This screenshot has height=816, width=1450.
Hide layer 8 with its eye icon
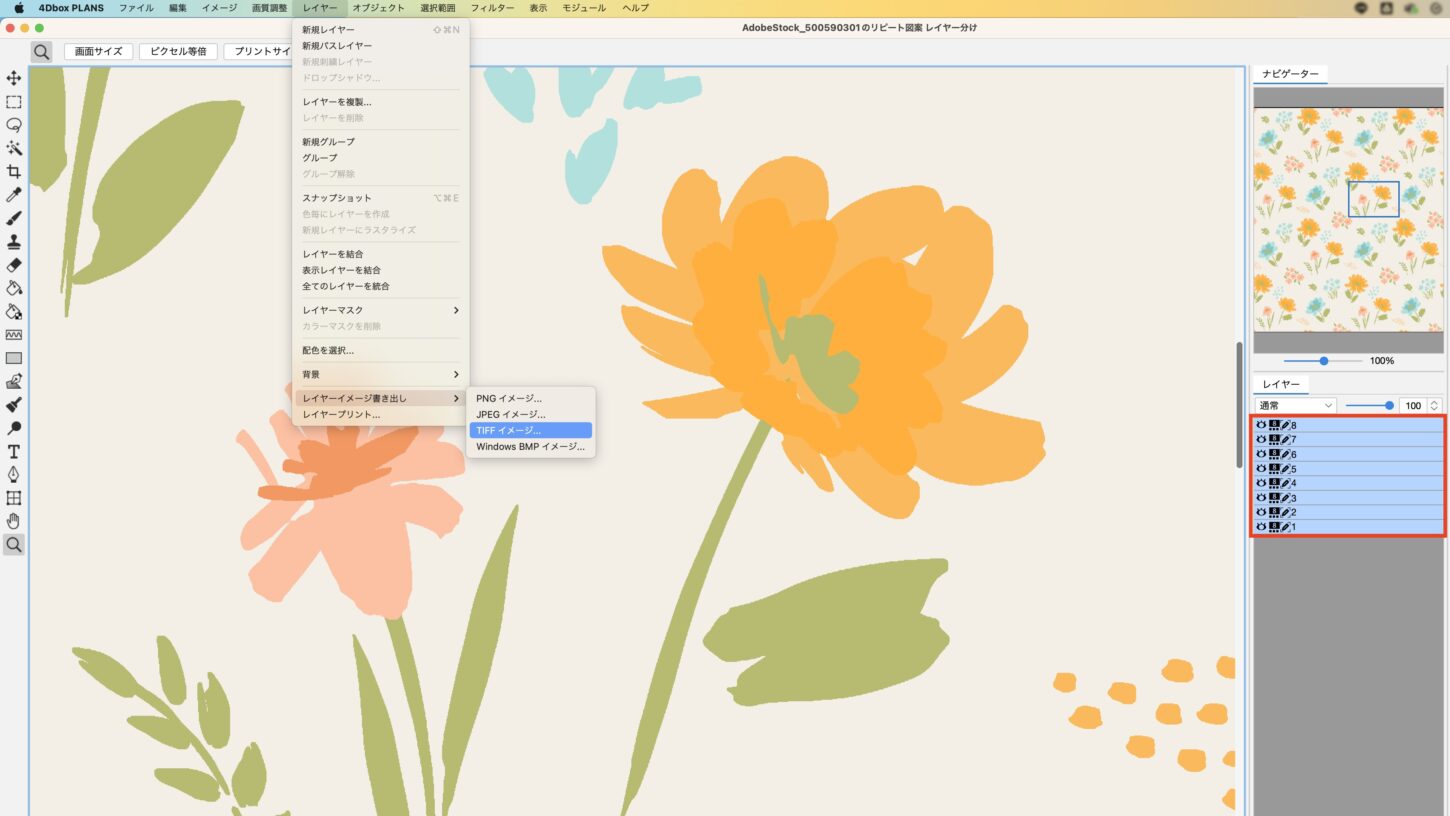1261,425
